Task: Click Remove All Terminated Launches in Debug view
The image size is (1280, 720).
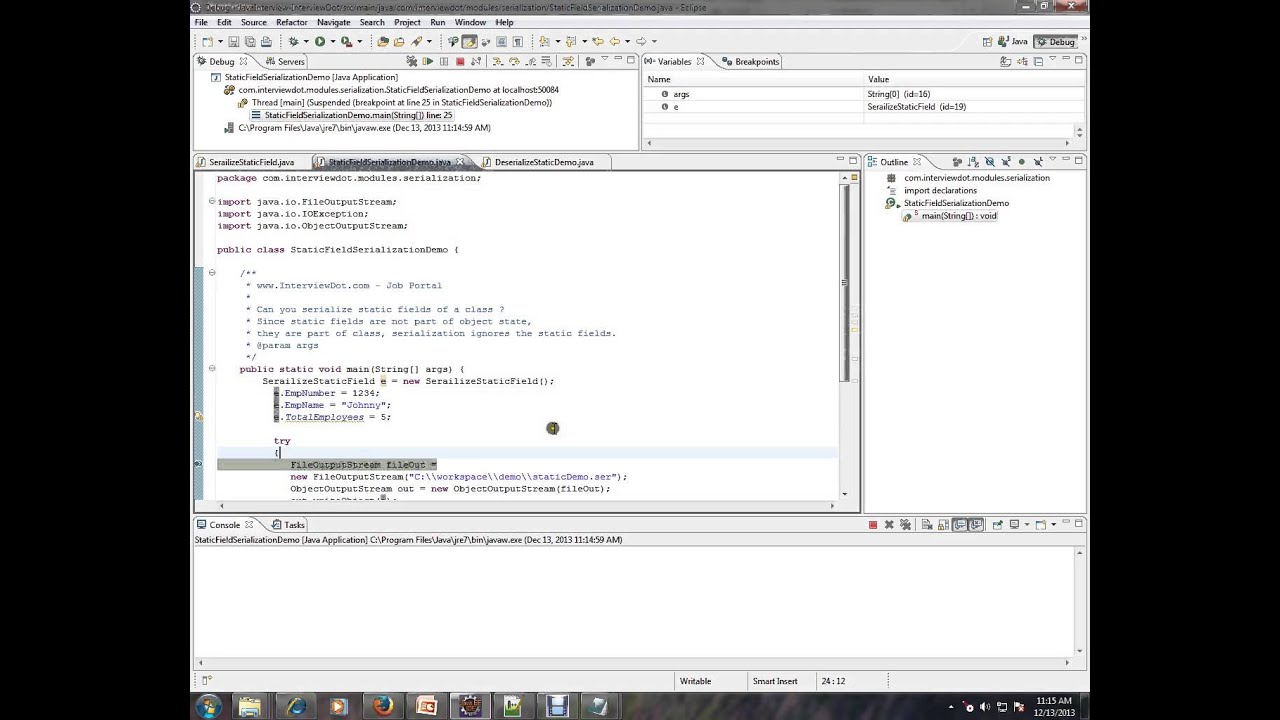Action: tap(411, 61)
